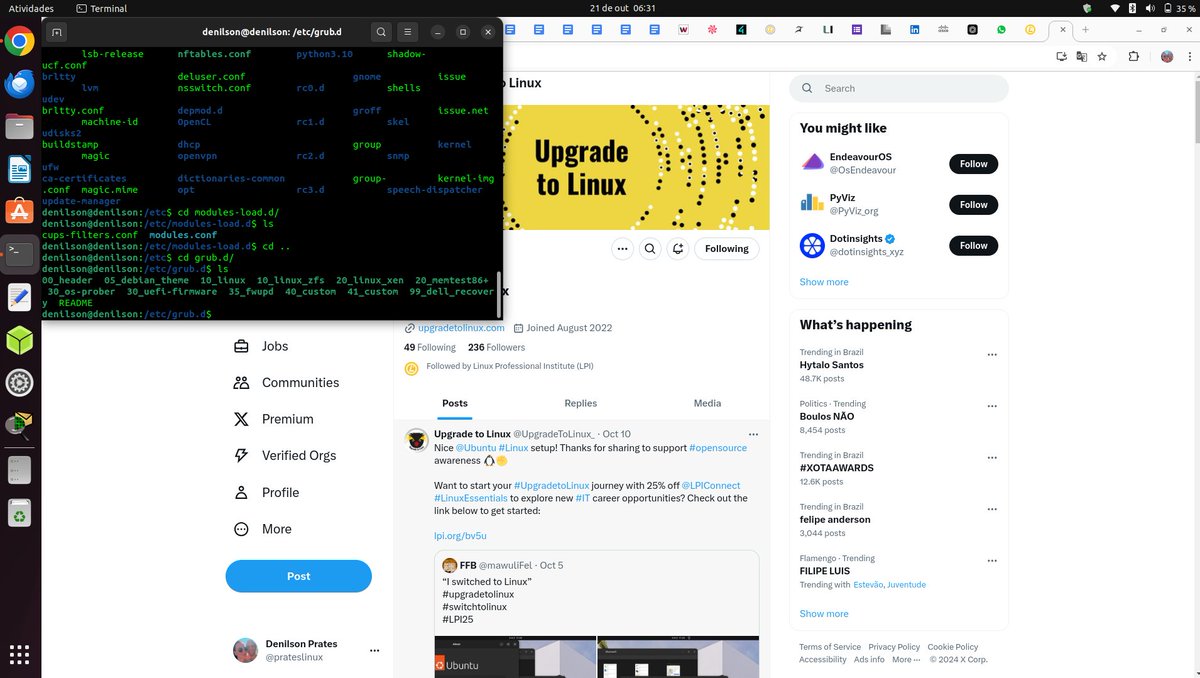
Task: Click the Communities icon in the sidebar
Action: coord(240,382)
